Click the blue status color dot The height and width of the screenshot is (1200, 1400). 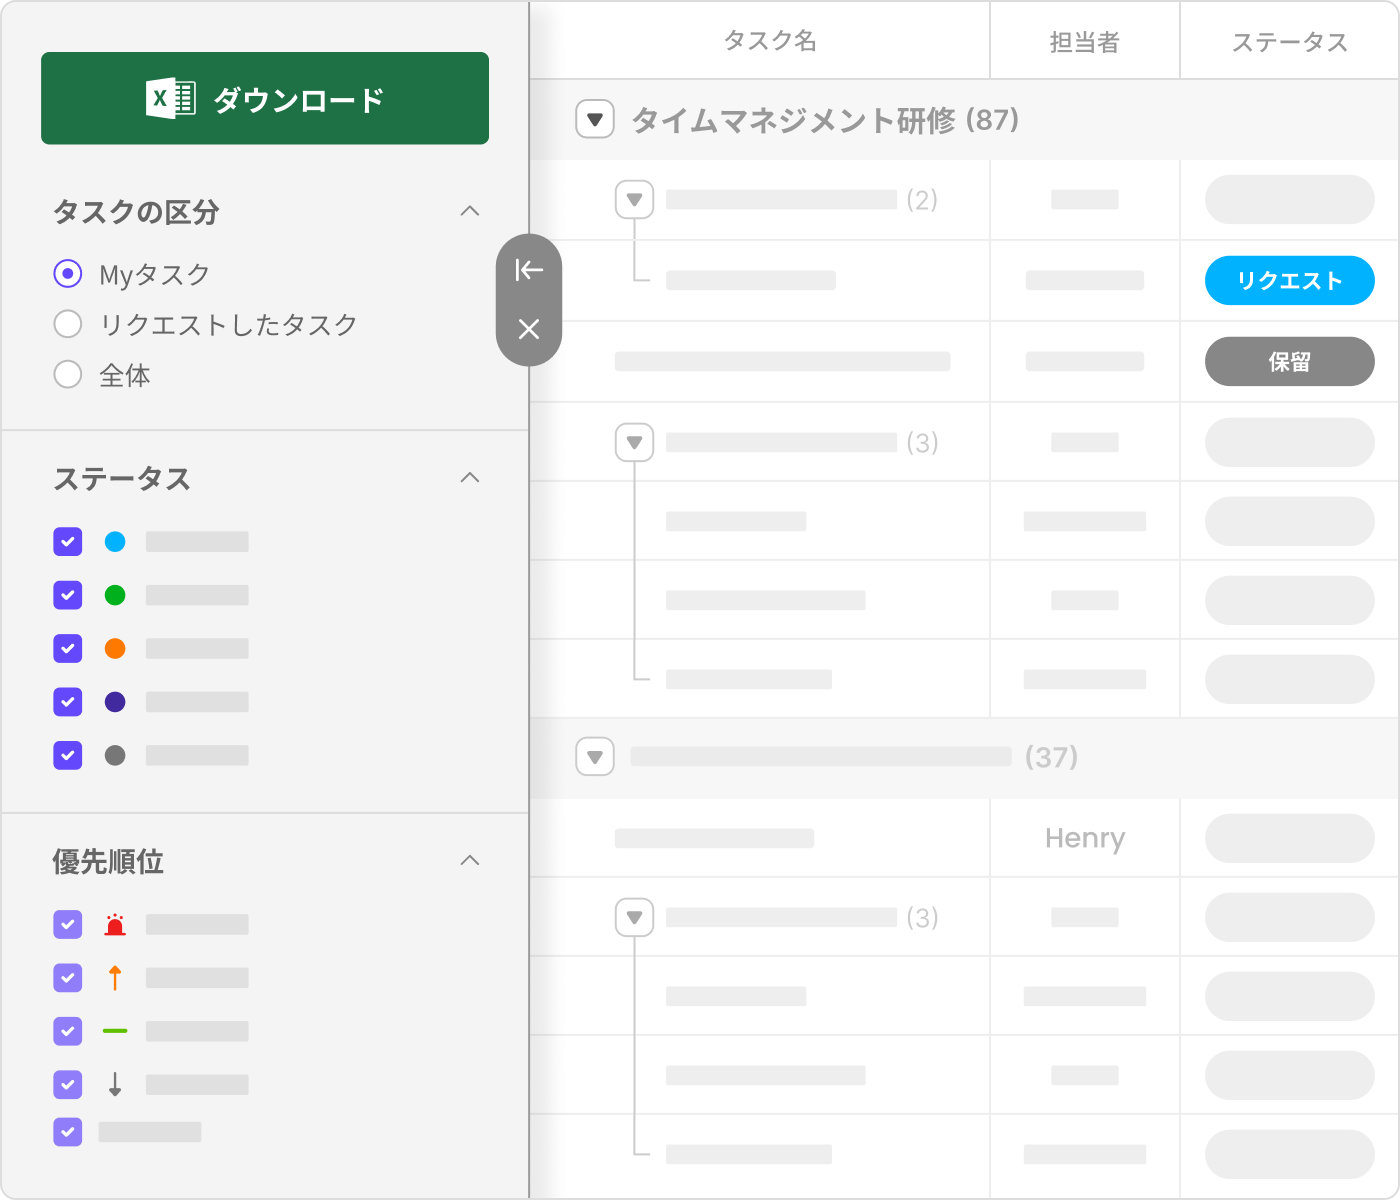(x=115, y=542)
